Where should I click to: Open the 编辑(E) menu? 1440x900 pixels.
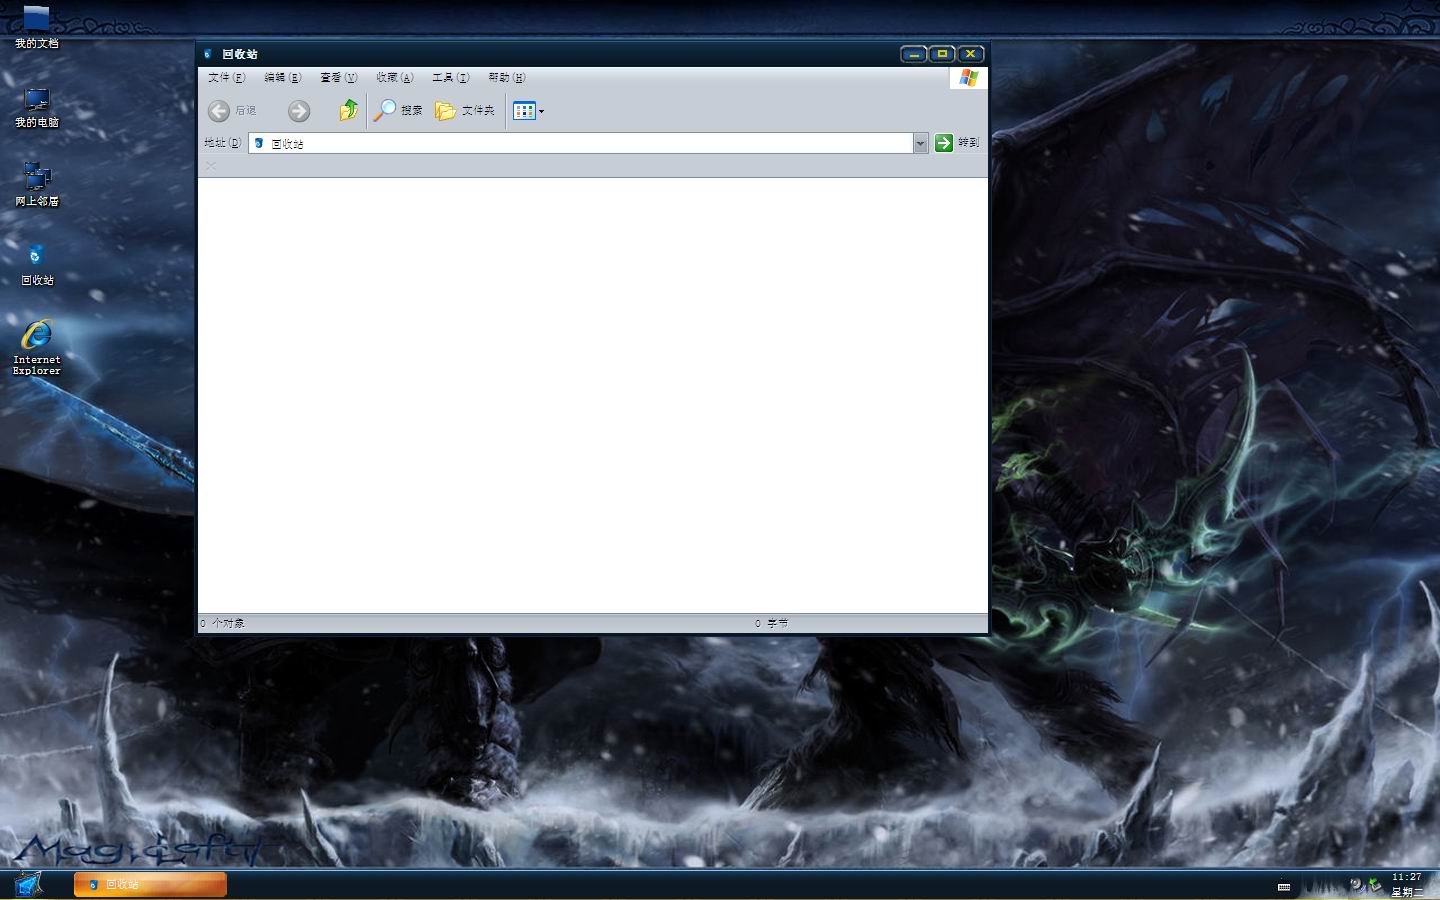click(282, 78)
